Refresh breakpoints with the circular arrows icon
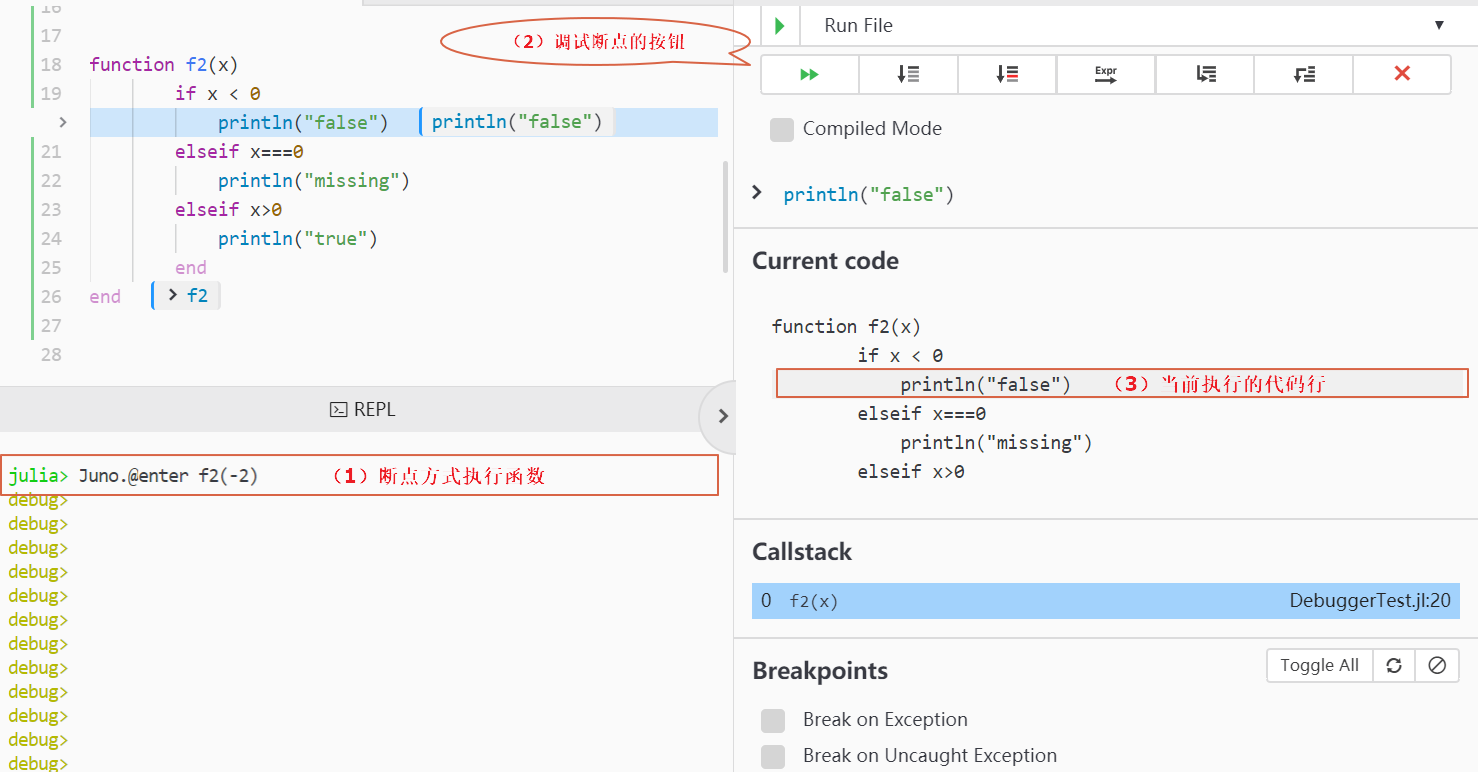The height and width of the screenshot is (772, 1478). point(1393,665)
